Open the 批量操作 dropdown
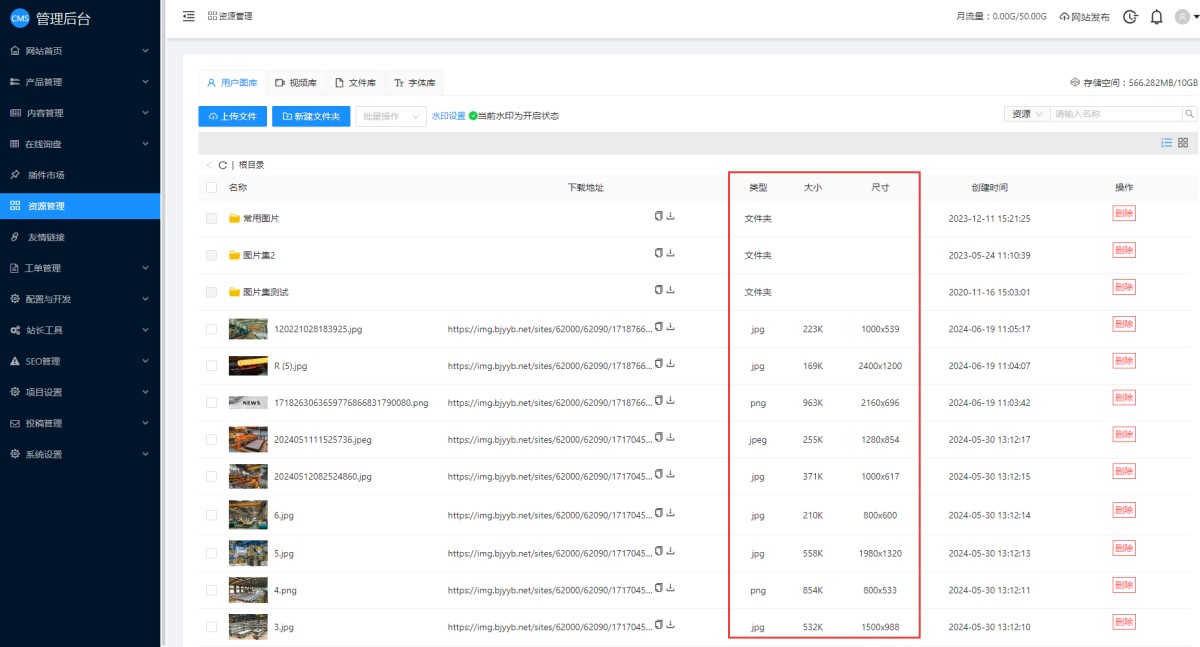 [391, 116]
